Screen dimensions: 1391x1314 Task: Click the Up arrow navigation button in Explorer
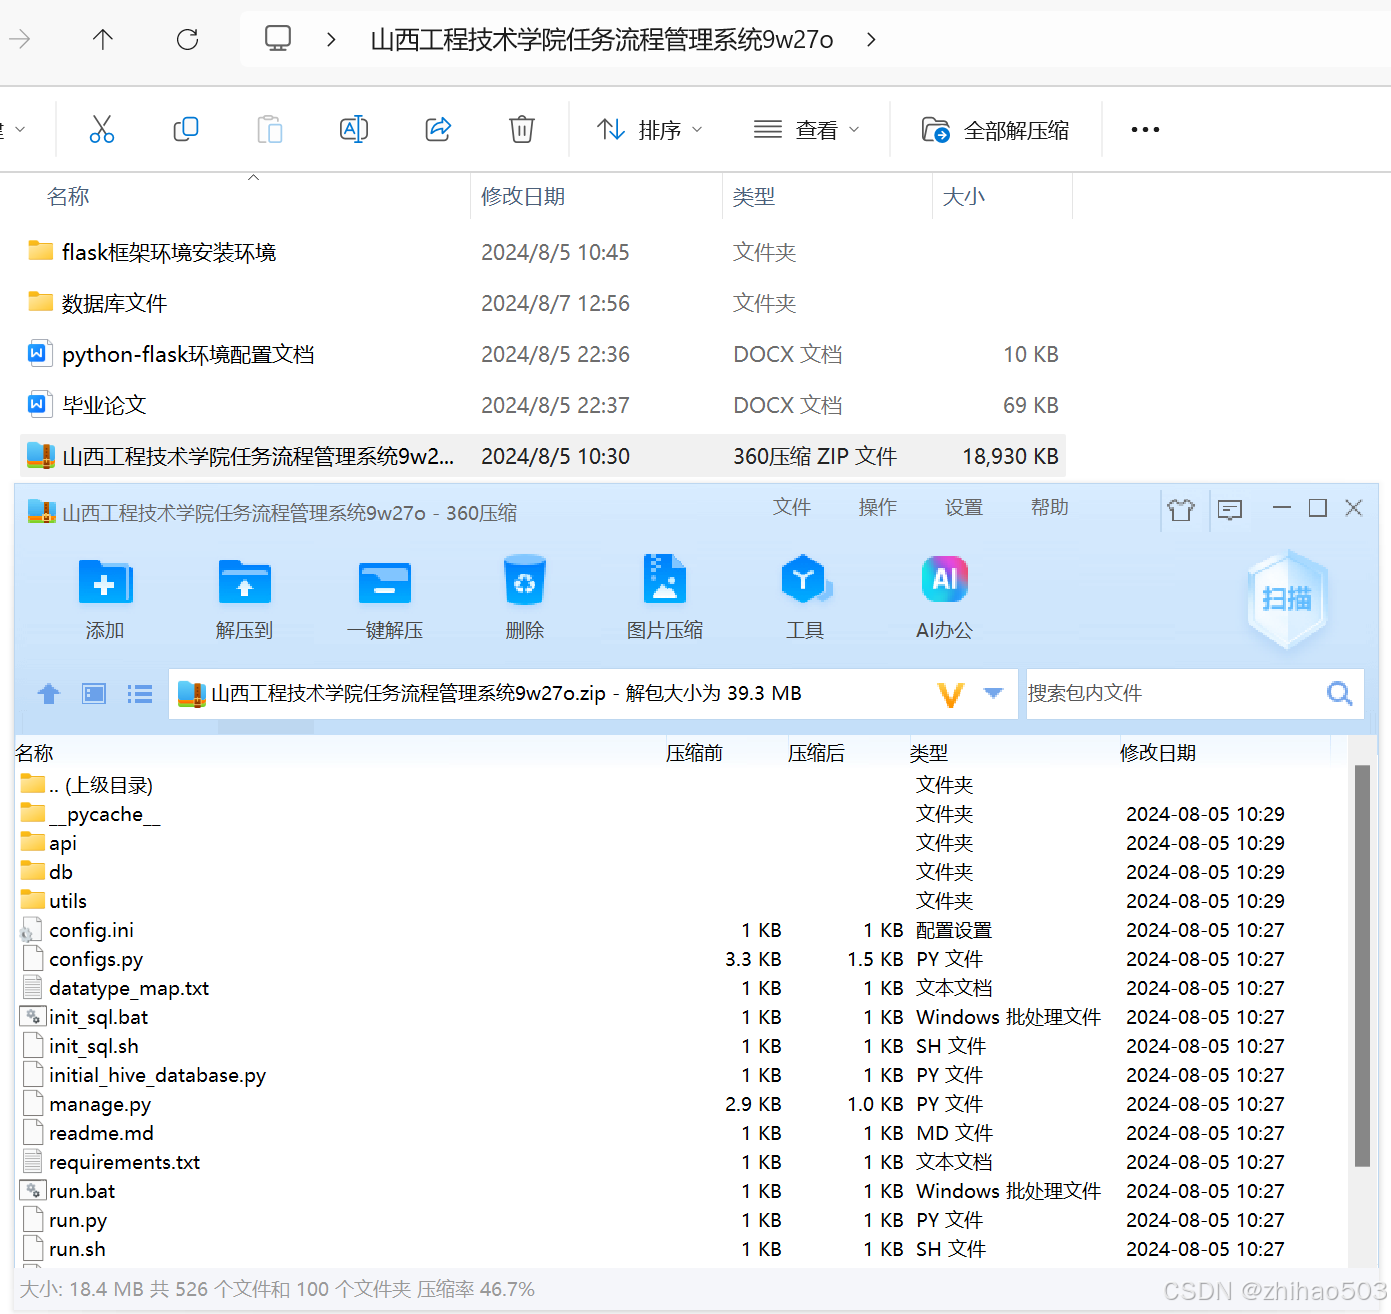(x=103, y=39)
